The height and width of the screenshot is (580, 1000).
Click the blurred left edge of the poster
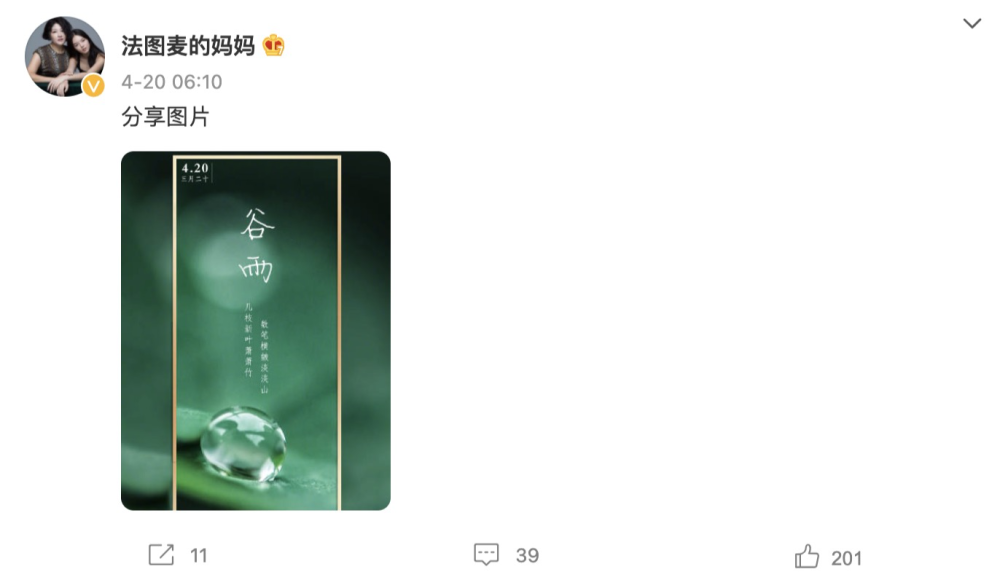(147, 331)
